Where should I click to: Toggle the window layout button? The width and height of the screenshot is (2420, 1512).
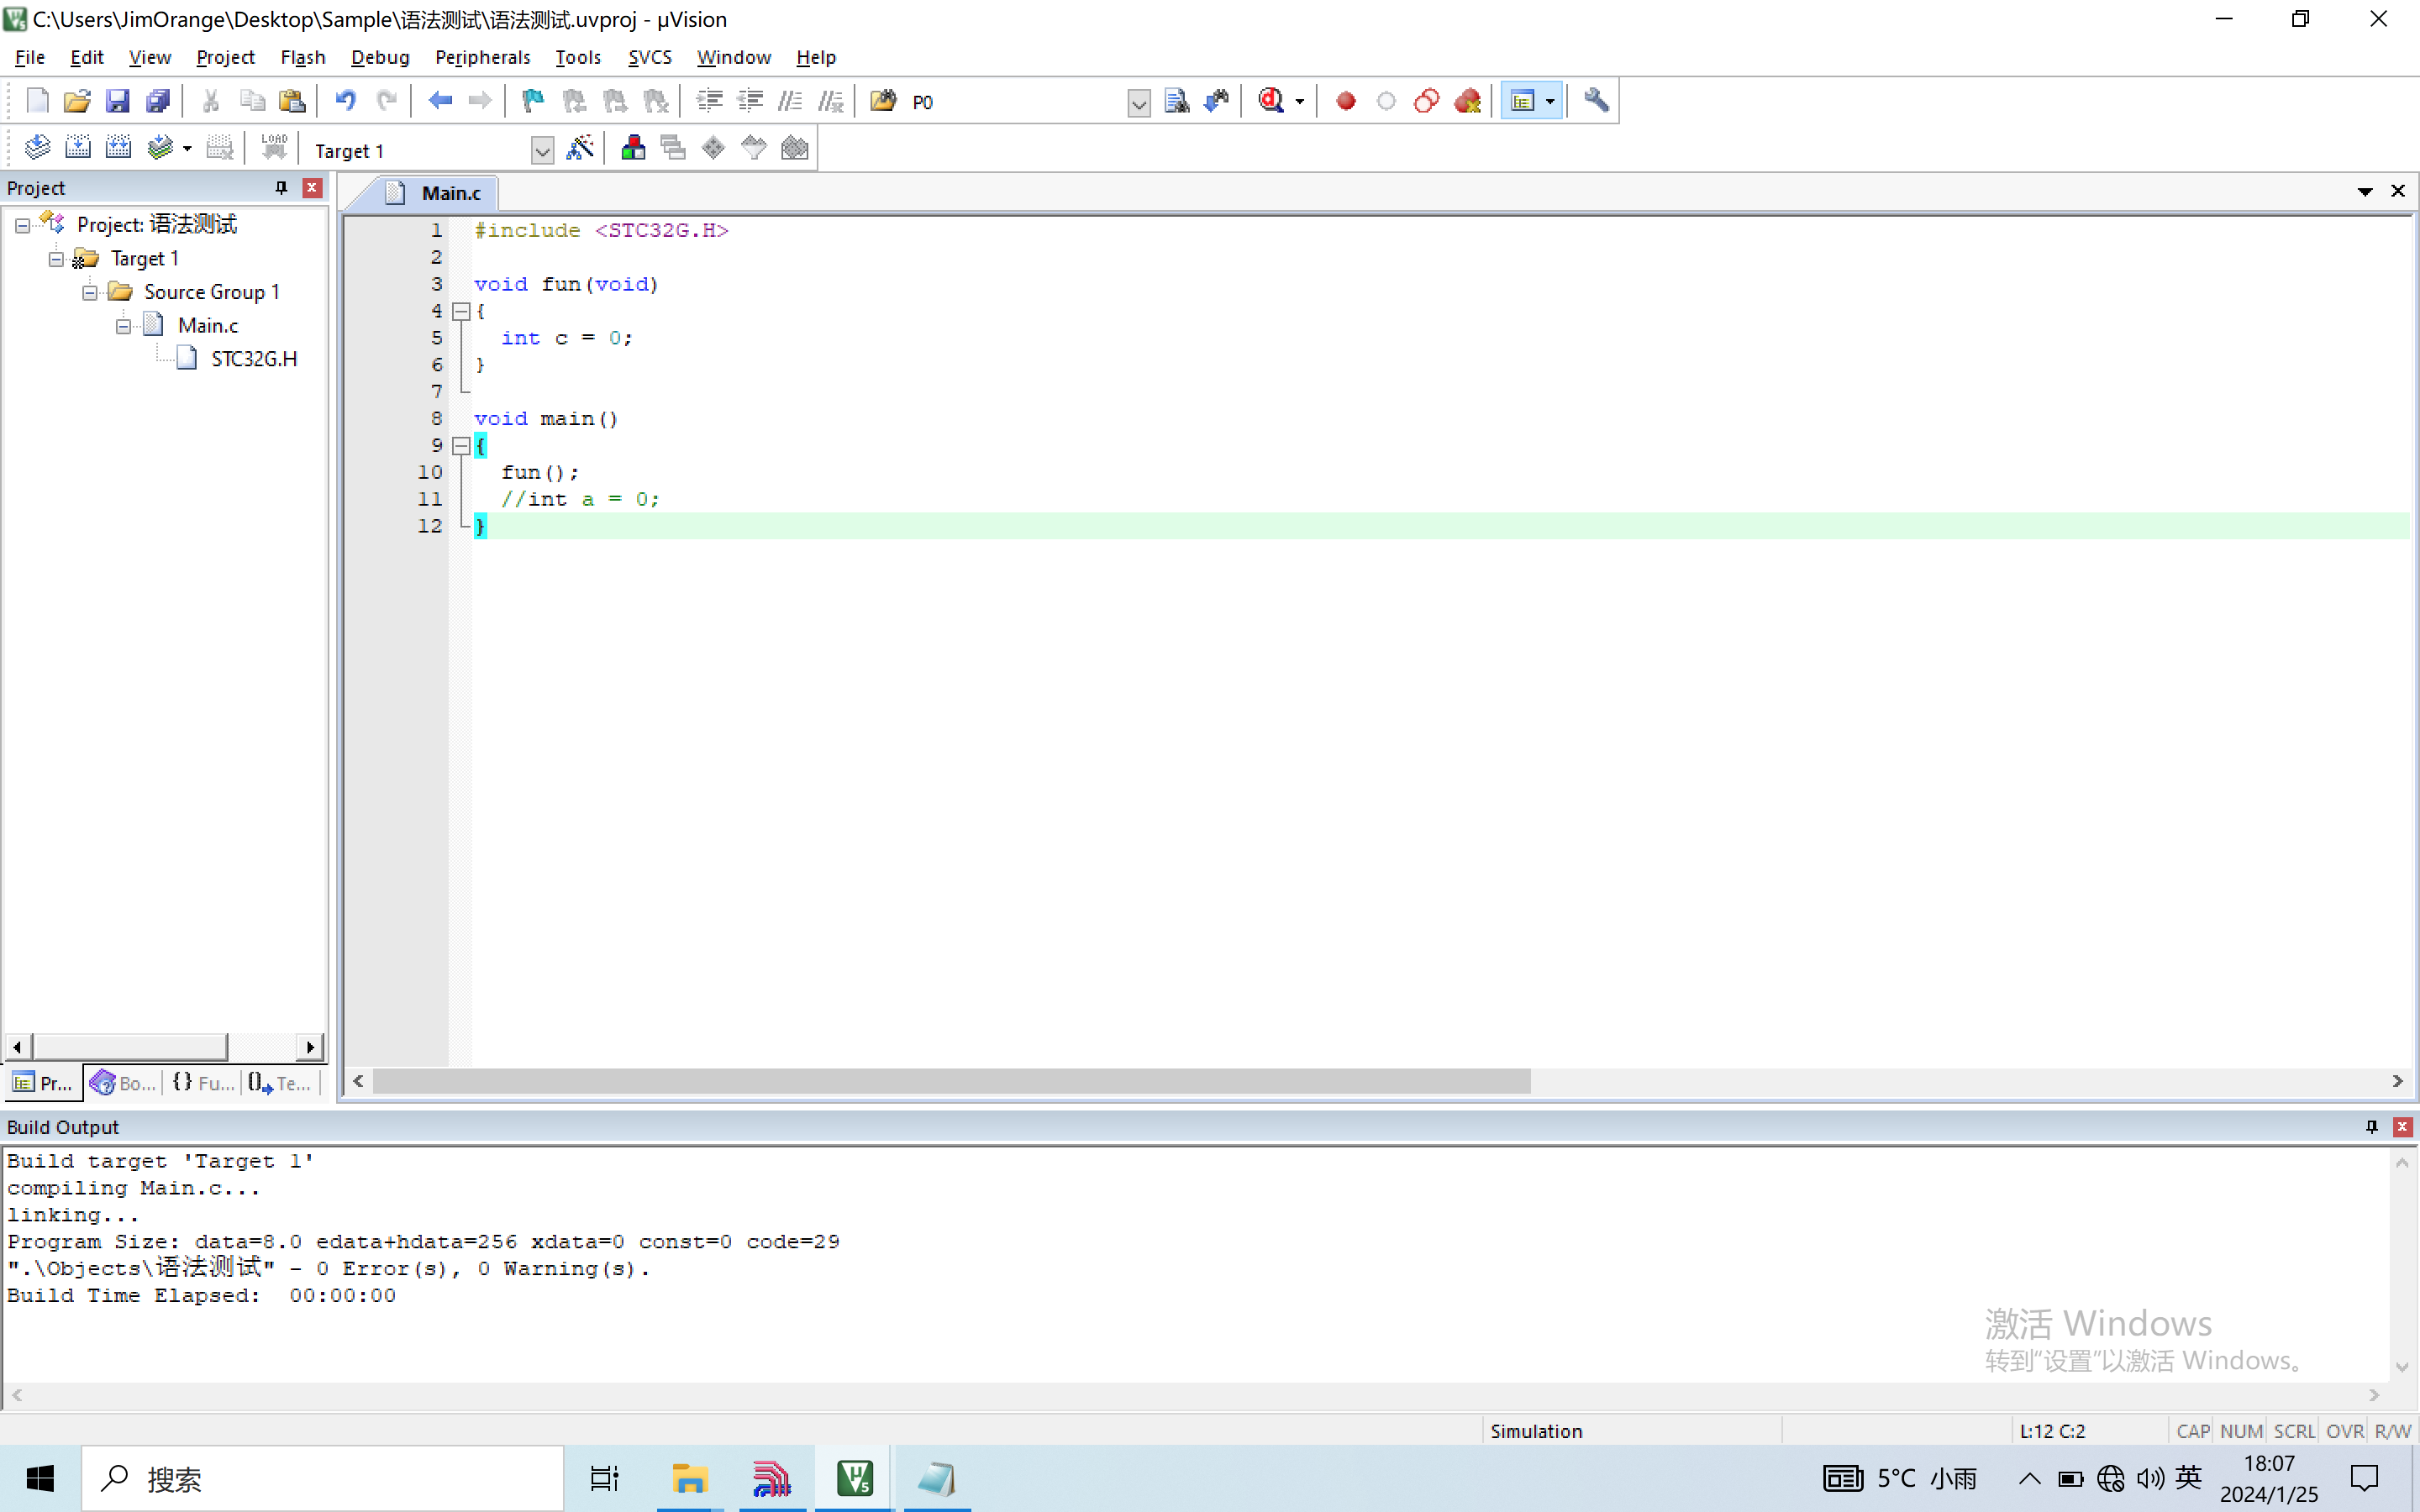(x=1522, y=101)
